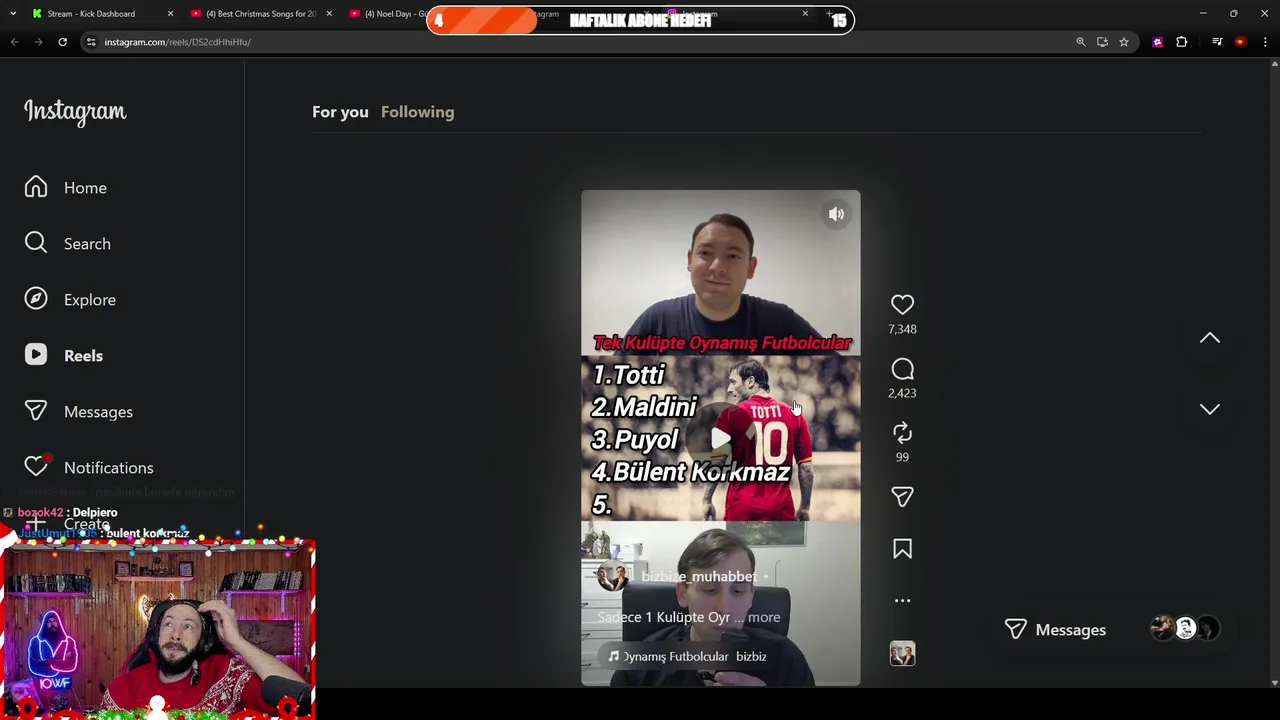Click the page scrollbar down arrow
1280x720 pixels.
pos(1274,683)
